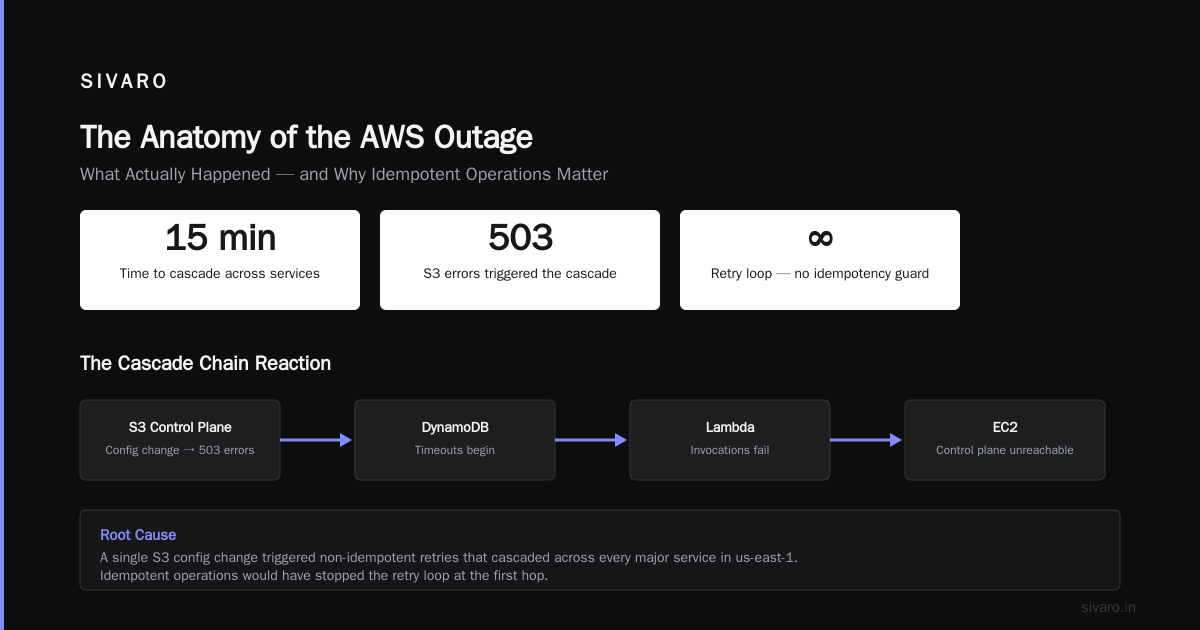Click the Root Cause explanation paragraph
The image size is (1200, 630).
(x=449, y=567)
